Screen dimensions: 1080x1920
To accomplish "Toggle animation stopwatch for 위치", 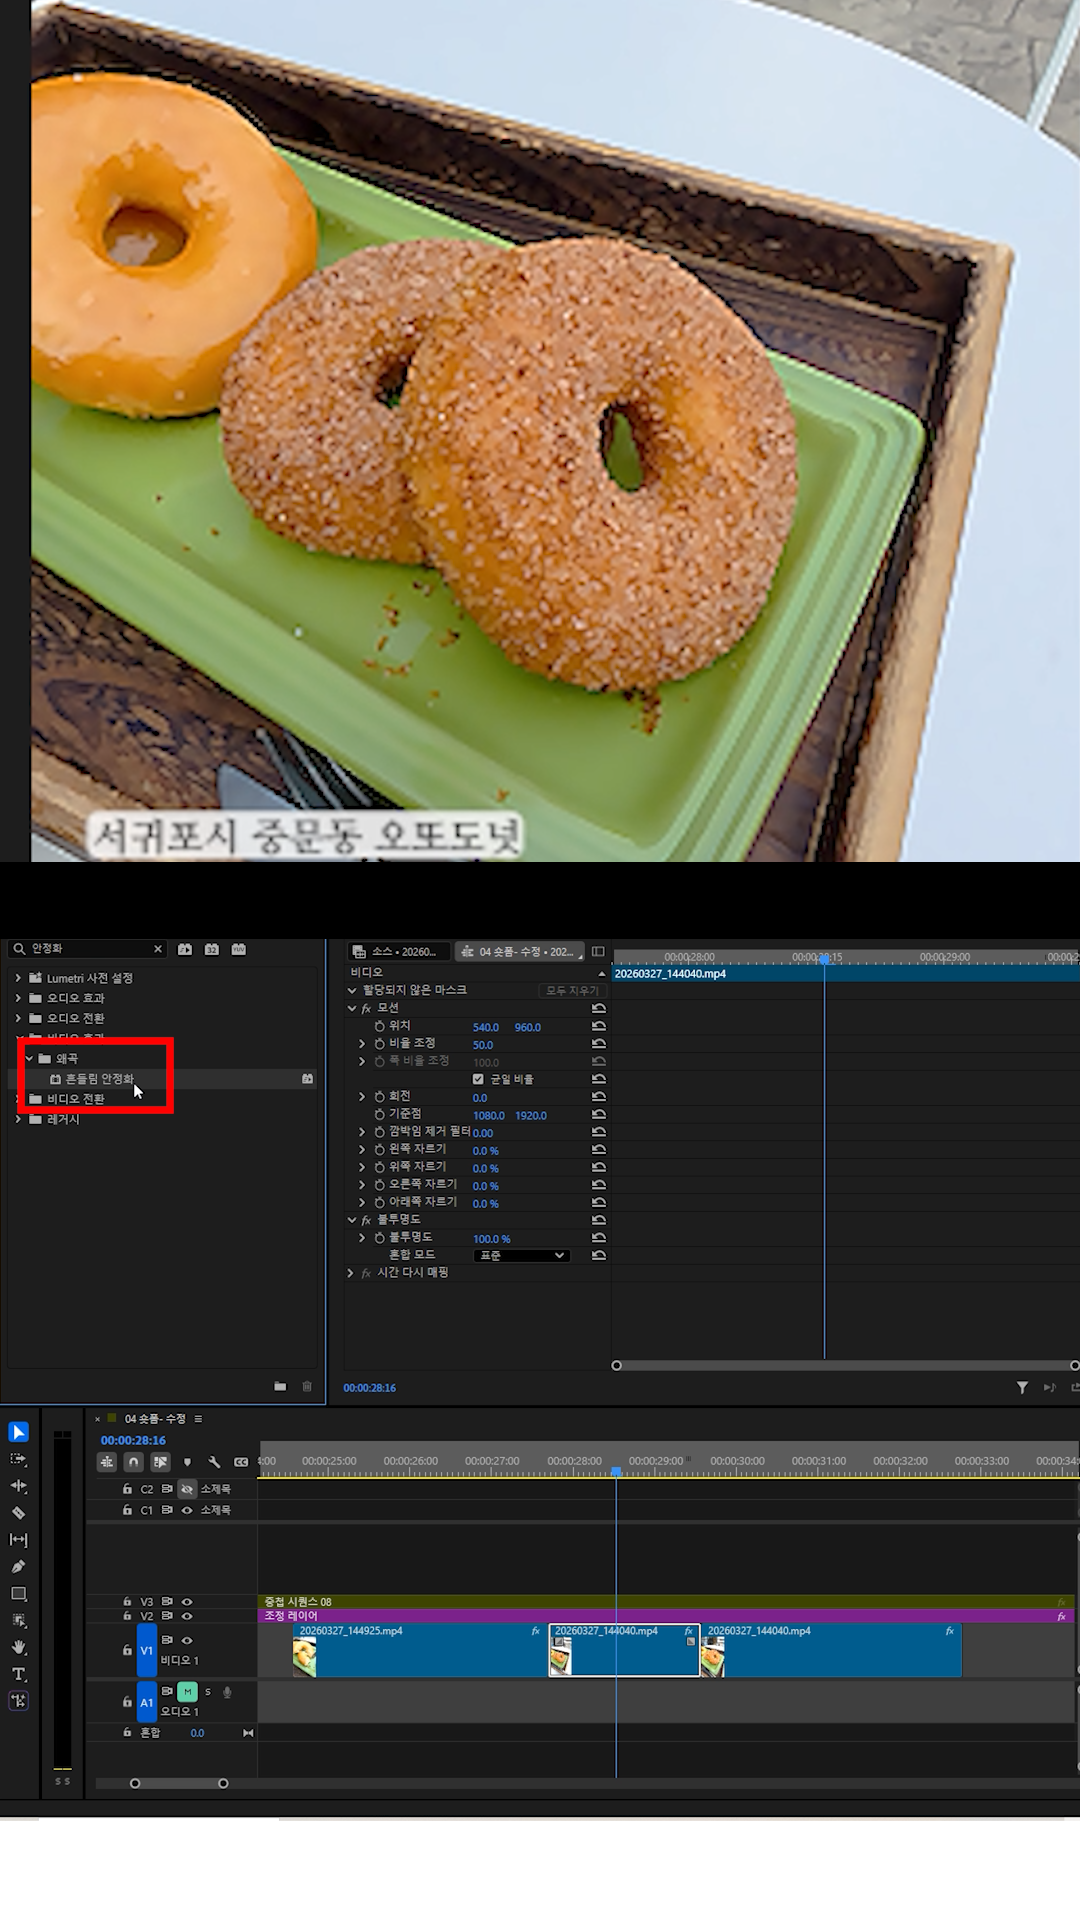I will click(379, 1026).
